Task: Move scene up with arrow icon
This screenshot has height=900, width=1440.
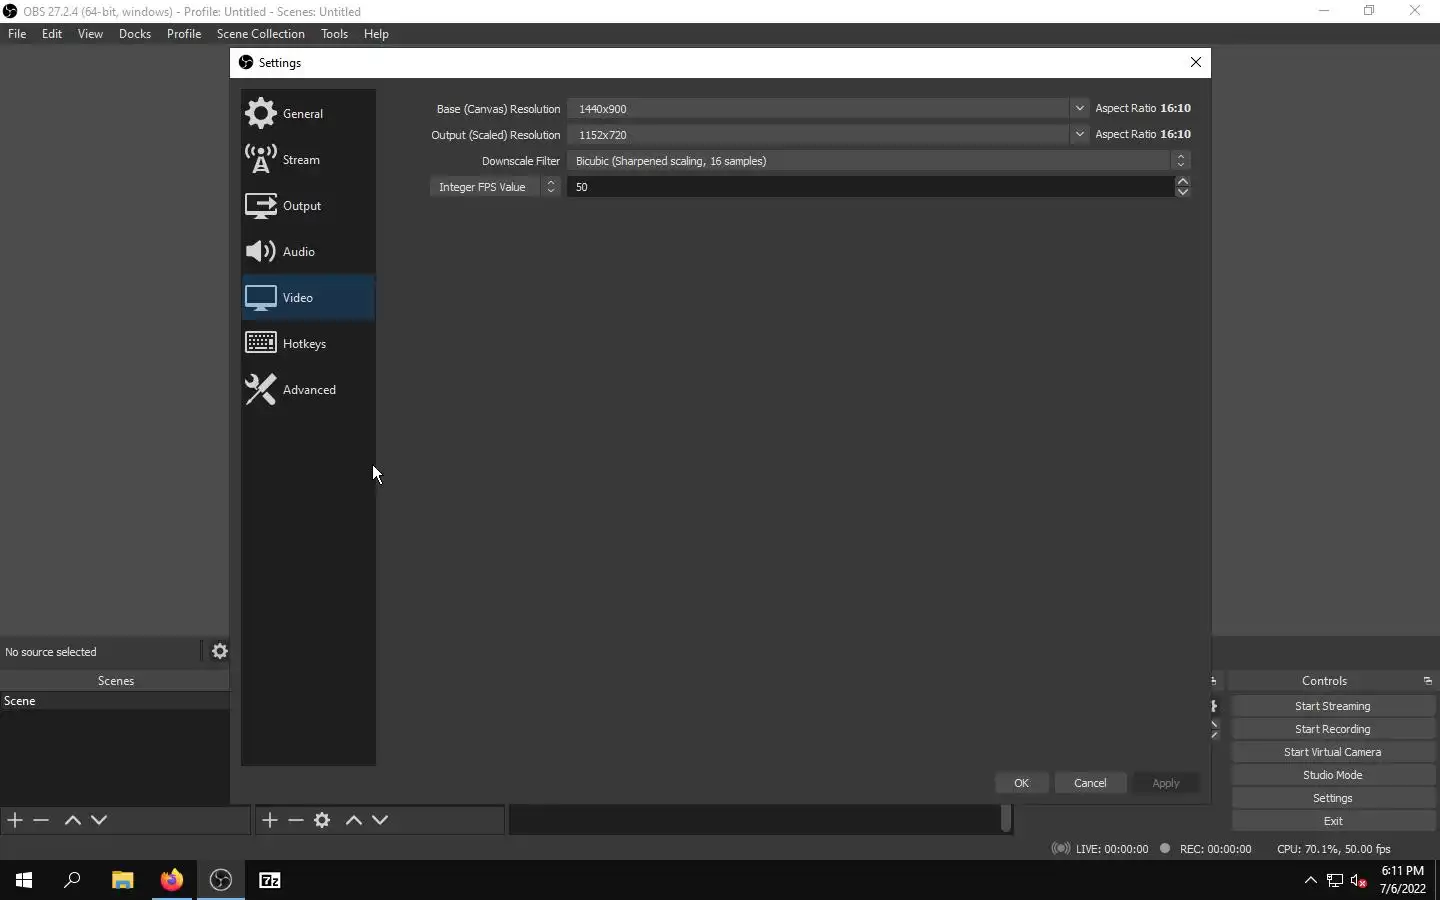Action: click(72, 820)
